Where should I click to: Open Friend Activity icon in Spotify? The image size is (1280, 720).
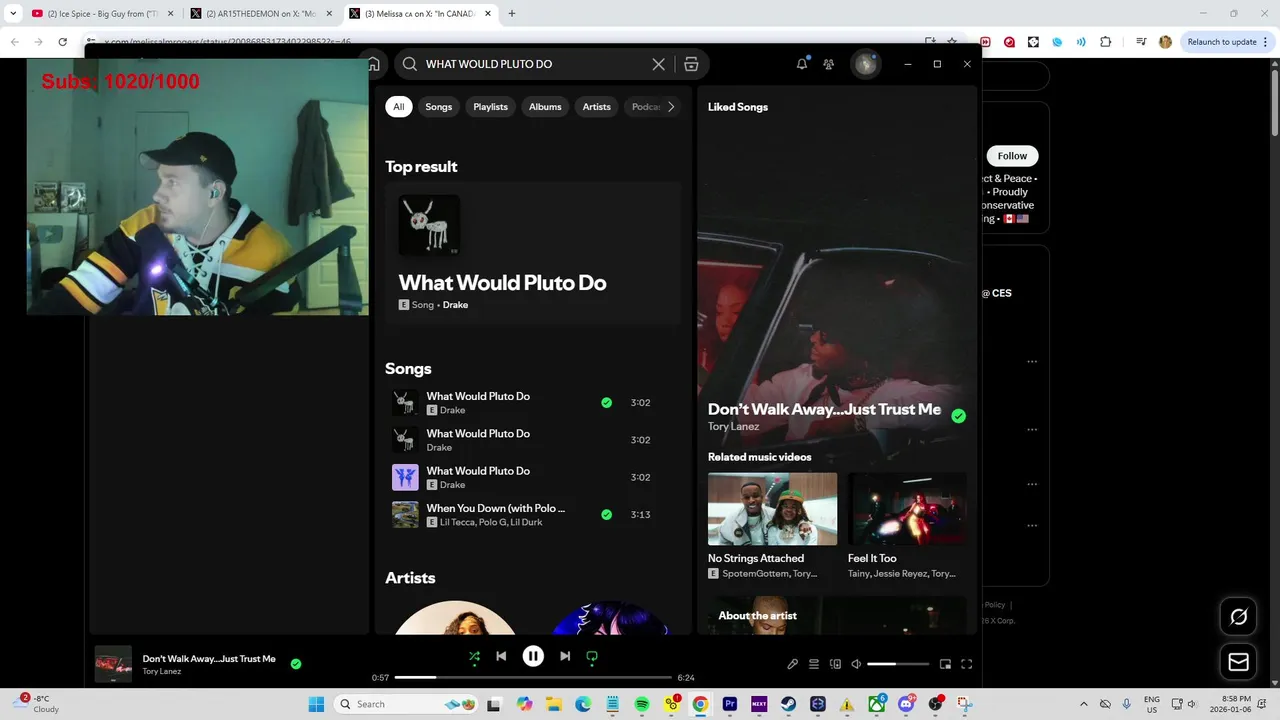coord(829,64)
